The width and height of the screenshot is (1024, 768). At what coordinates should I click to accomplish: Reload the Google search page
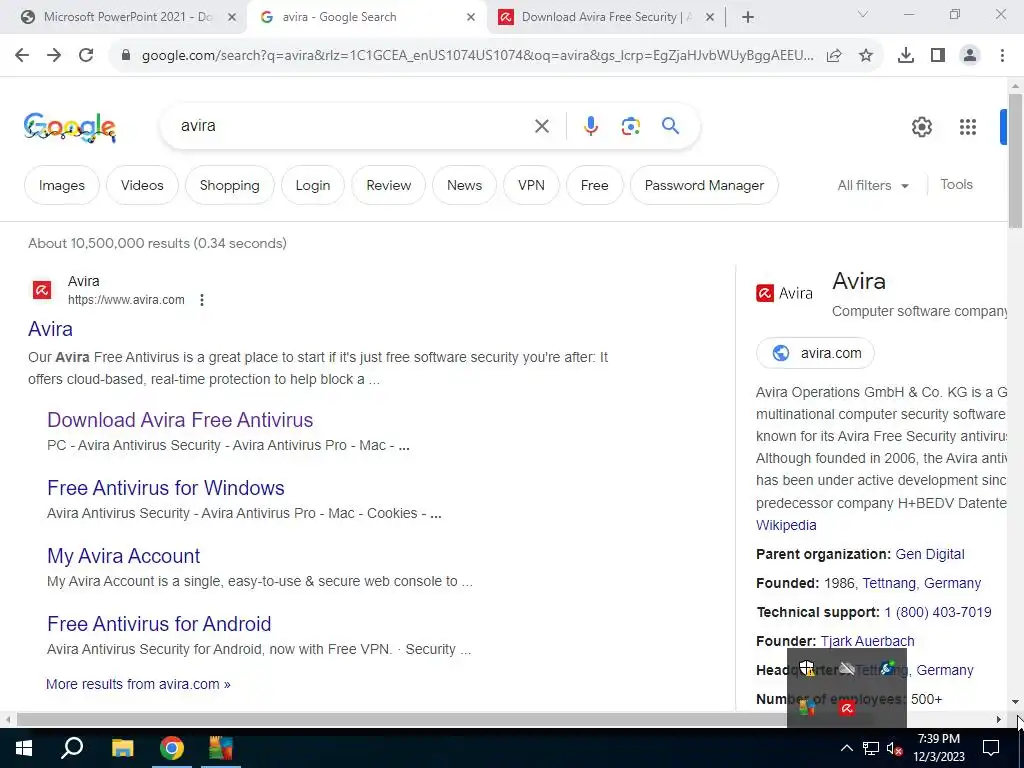86,56
